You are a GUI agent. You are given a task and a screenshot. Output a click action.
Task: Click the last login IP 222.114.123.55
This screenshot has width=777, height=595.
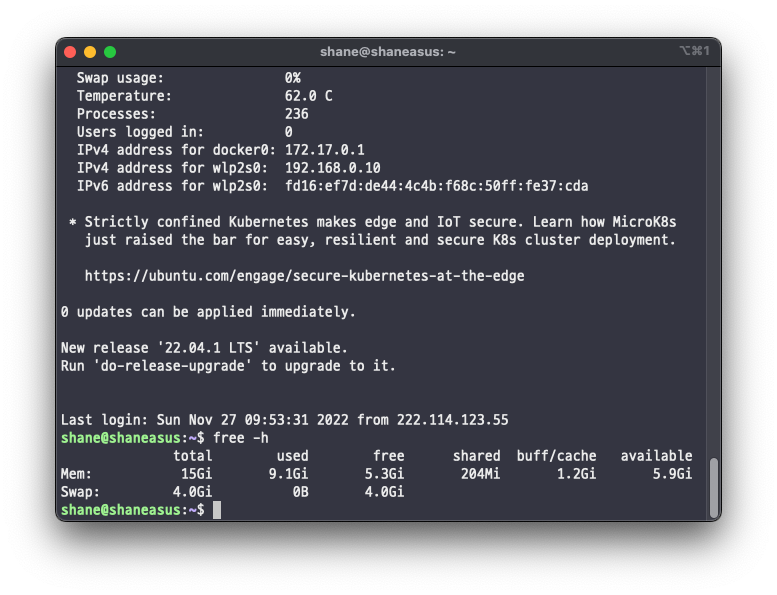452,420
